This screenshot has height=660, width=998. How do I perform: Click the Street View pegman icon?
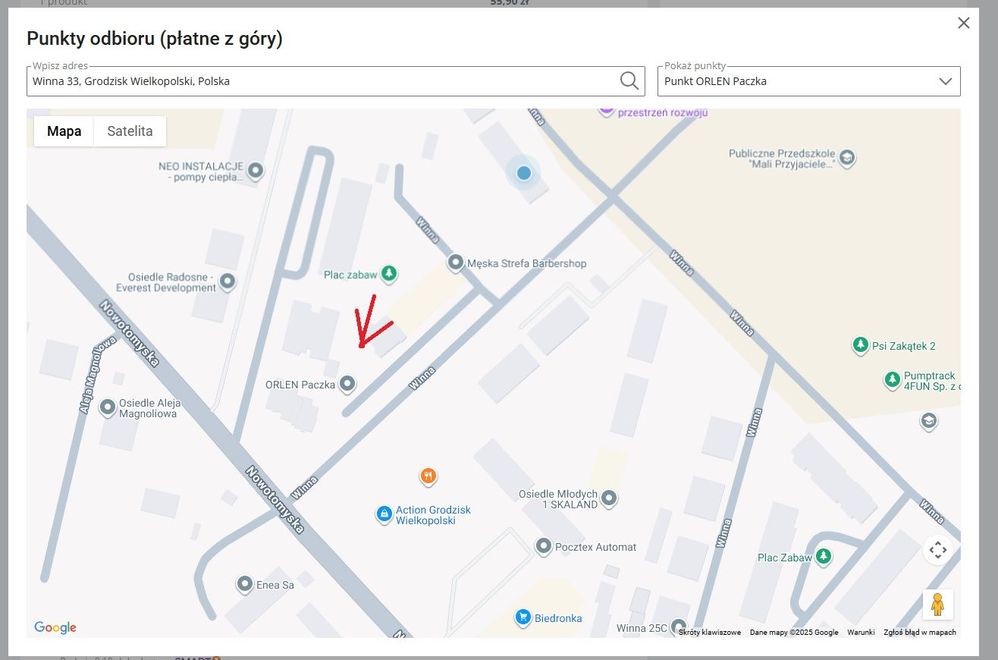[x=938, y=604]
